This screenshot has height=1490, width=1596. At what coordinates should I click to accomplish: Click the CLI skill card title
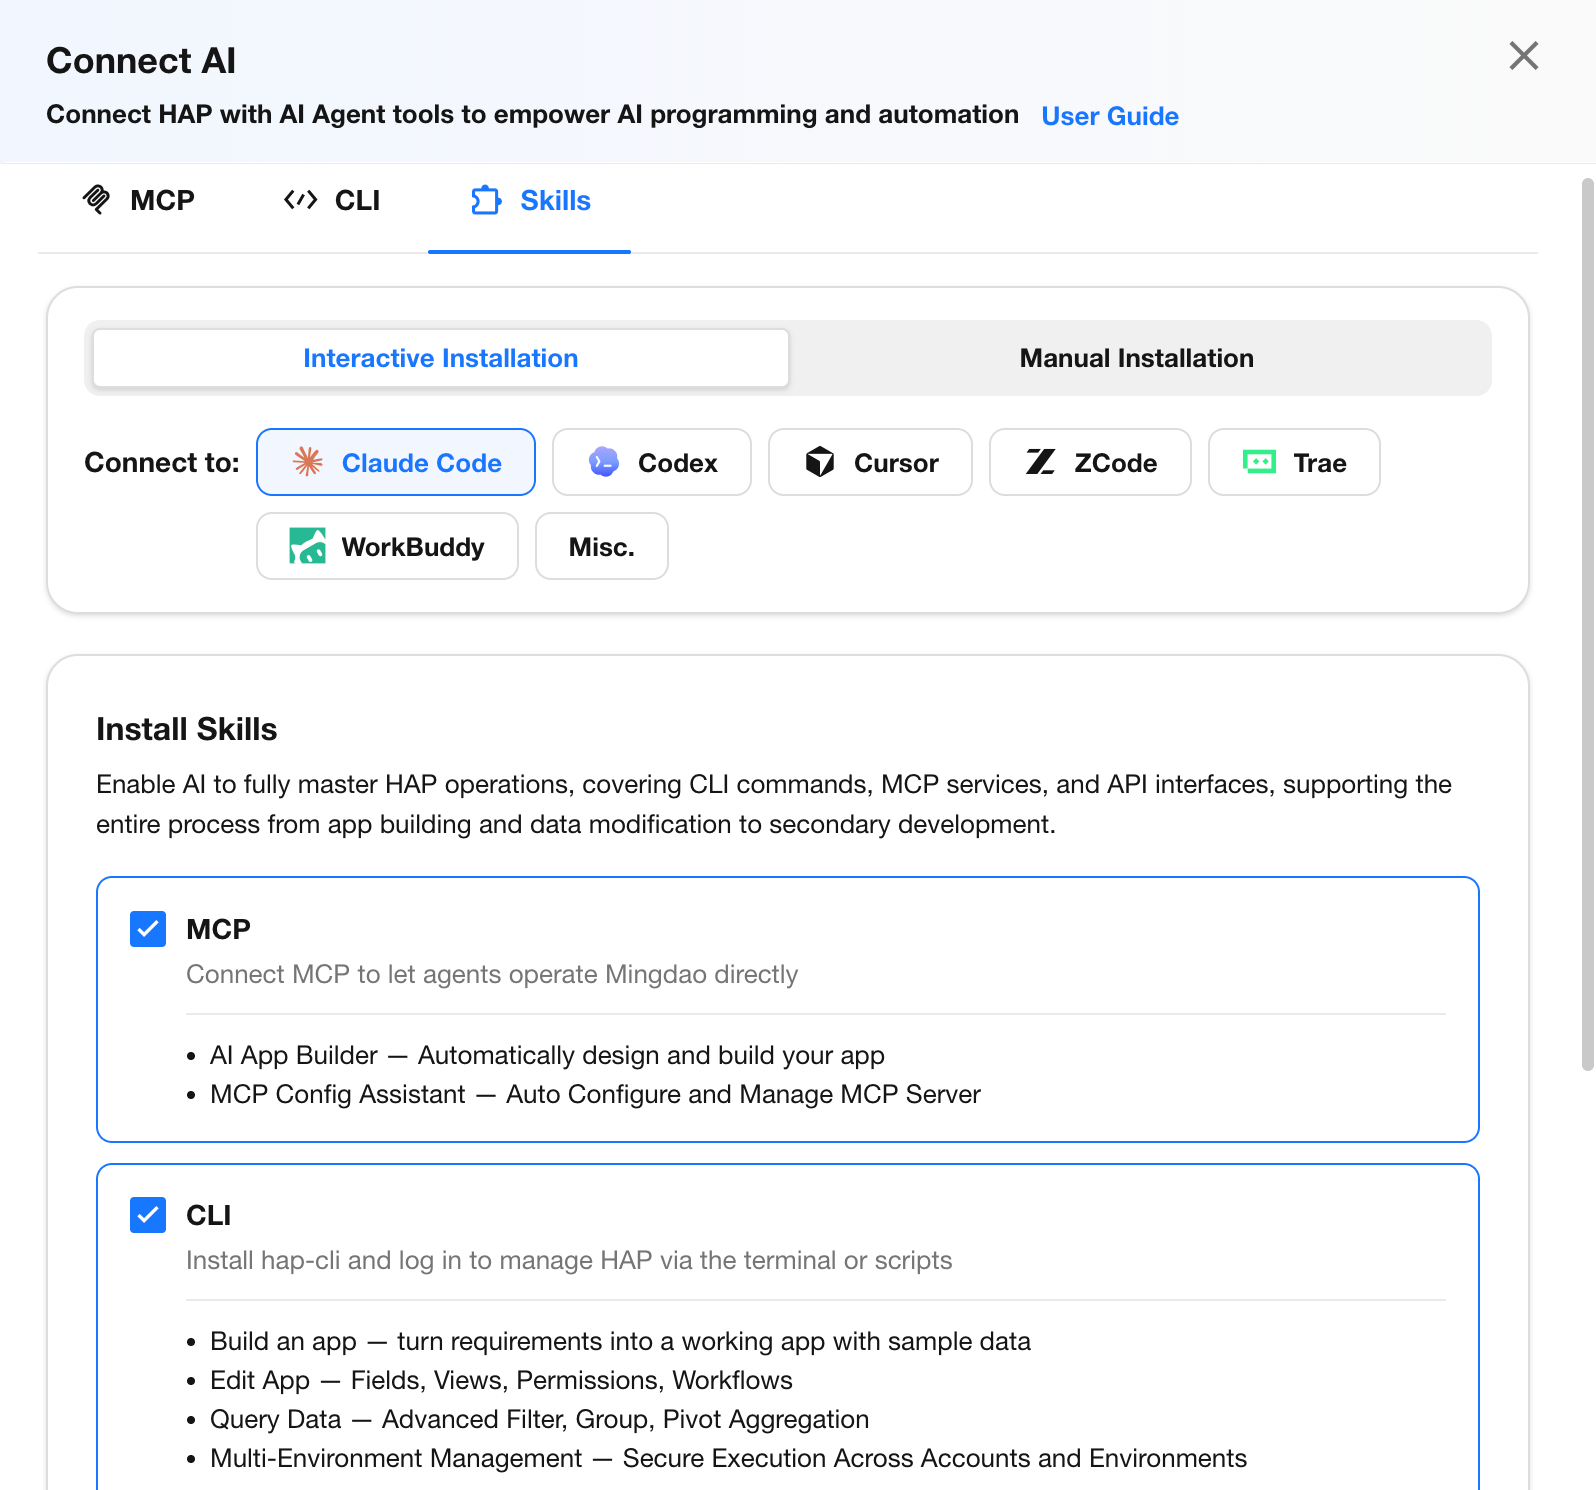209,1215
